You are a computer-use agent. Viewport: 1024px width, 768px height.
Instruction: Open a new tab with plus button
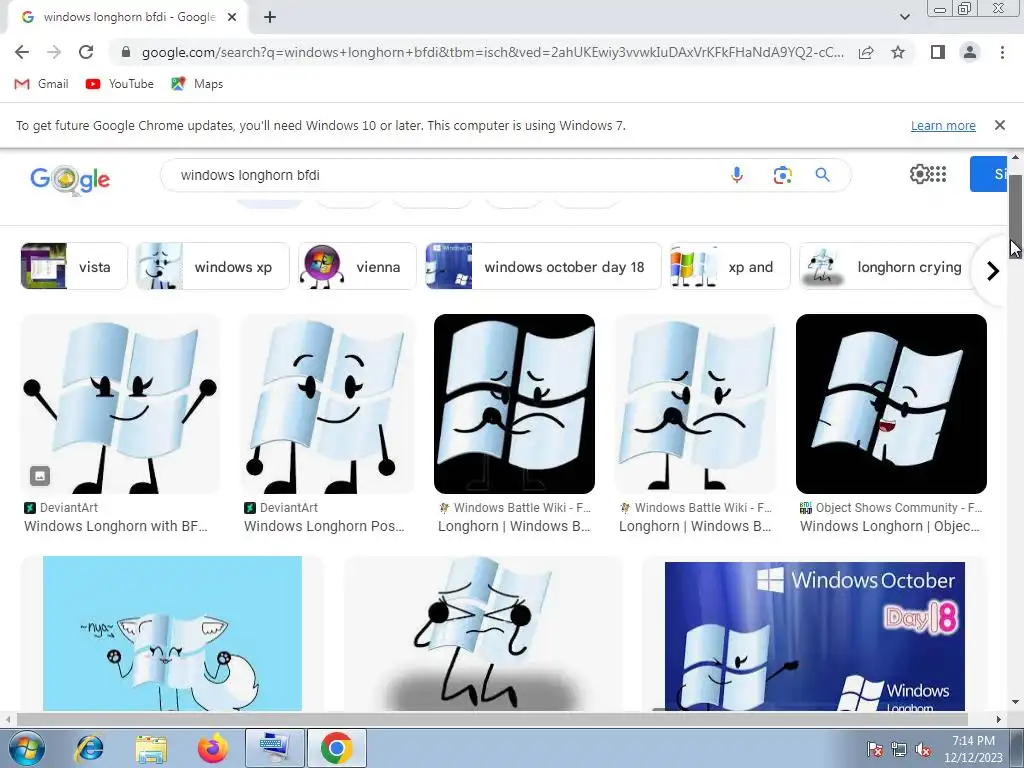(270, 17)
